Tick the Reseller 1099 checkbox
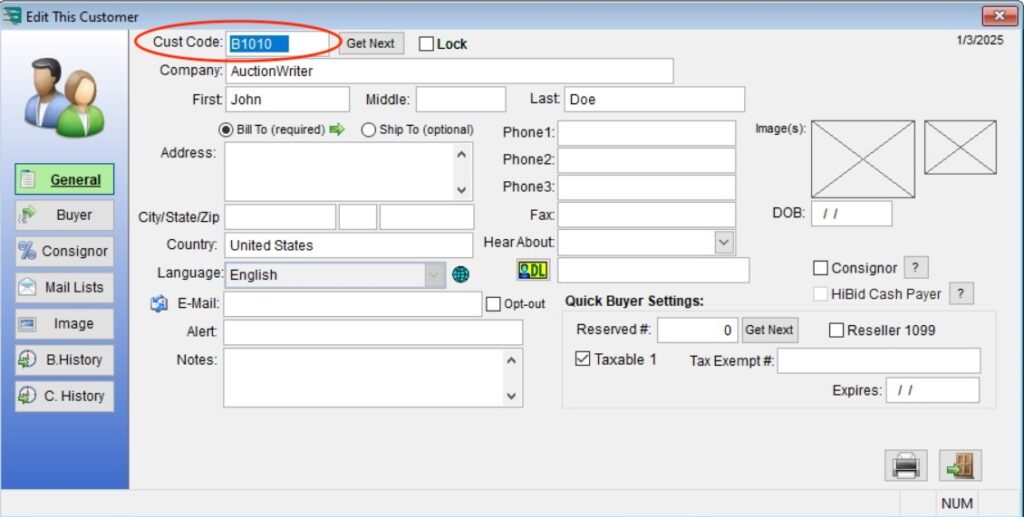The width and height of the screenshot is (1024, 517). click(x=837, y=330)
